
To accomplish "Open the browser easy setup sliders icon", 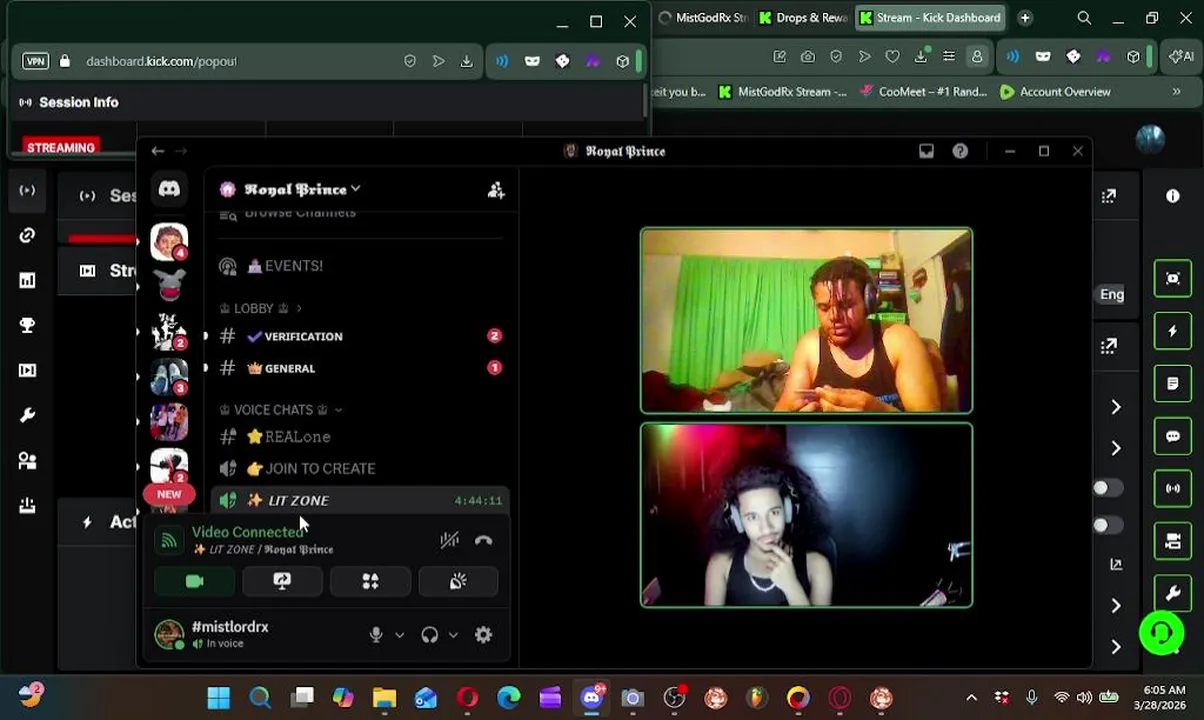I will pos(949,57).
